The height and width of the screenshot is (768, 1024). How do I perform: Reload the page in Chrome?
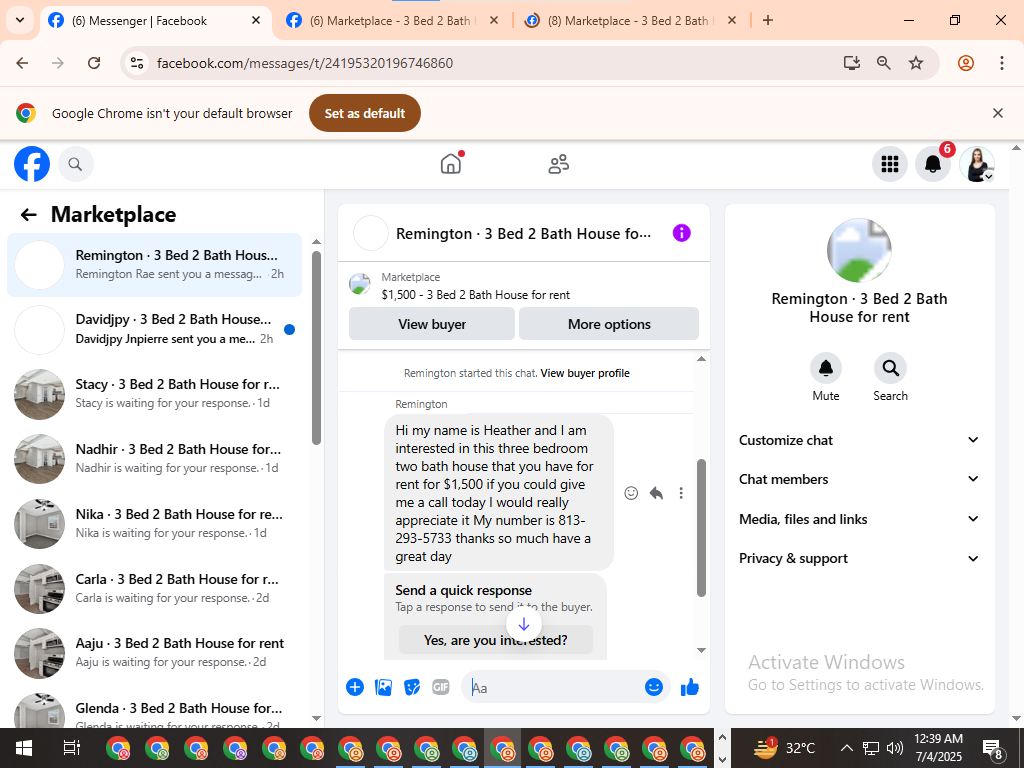coord(94,63)
